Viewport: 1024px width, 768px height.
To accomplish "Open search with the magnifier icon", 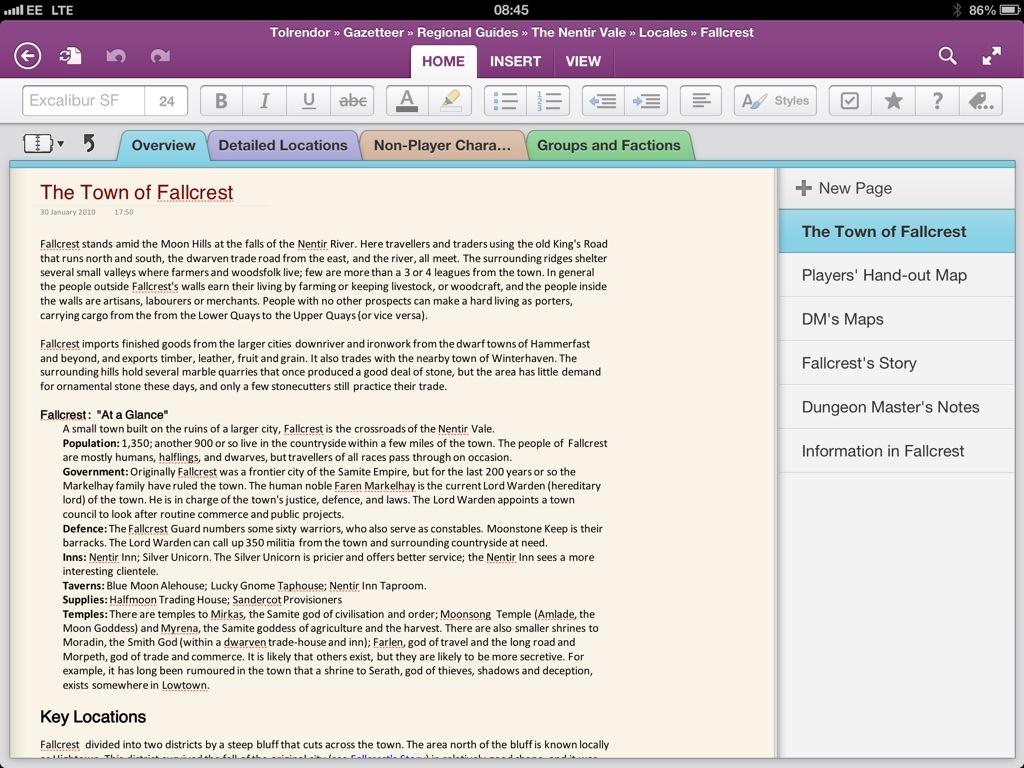I will tap(947, 56).
